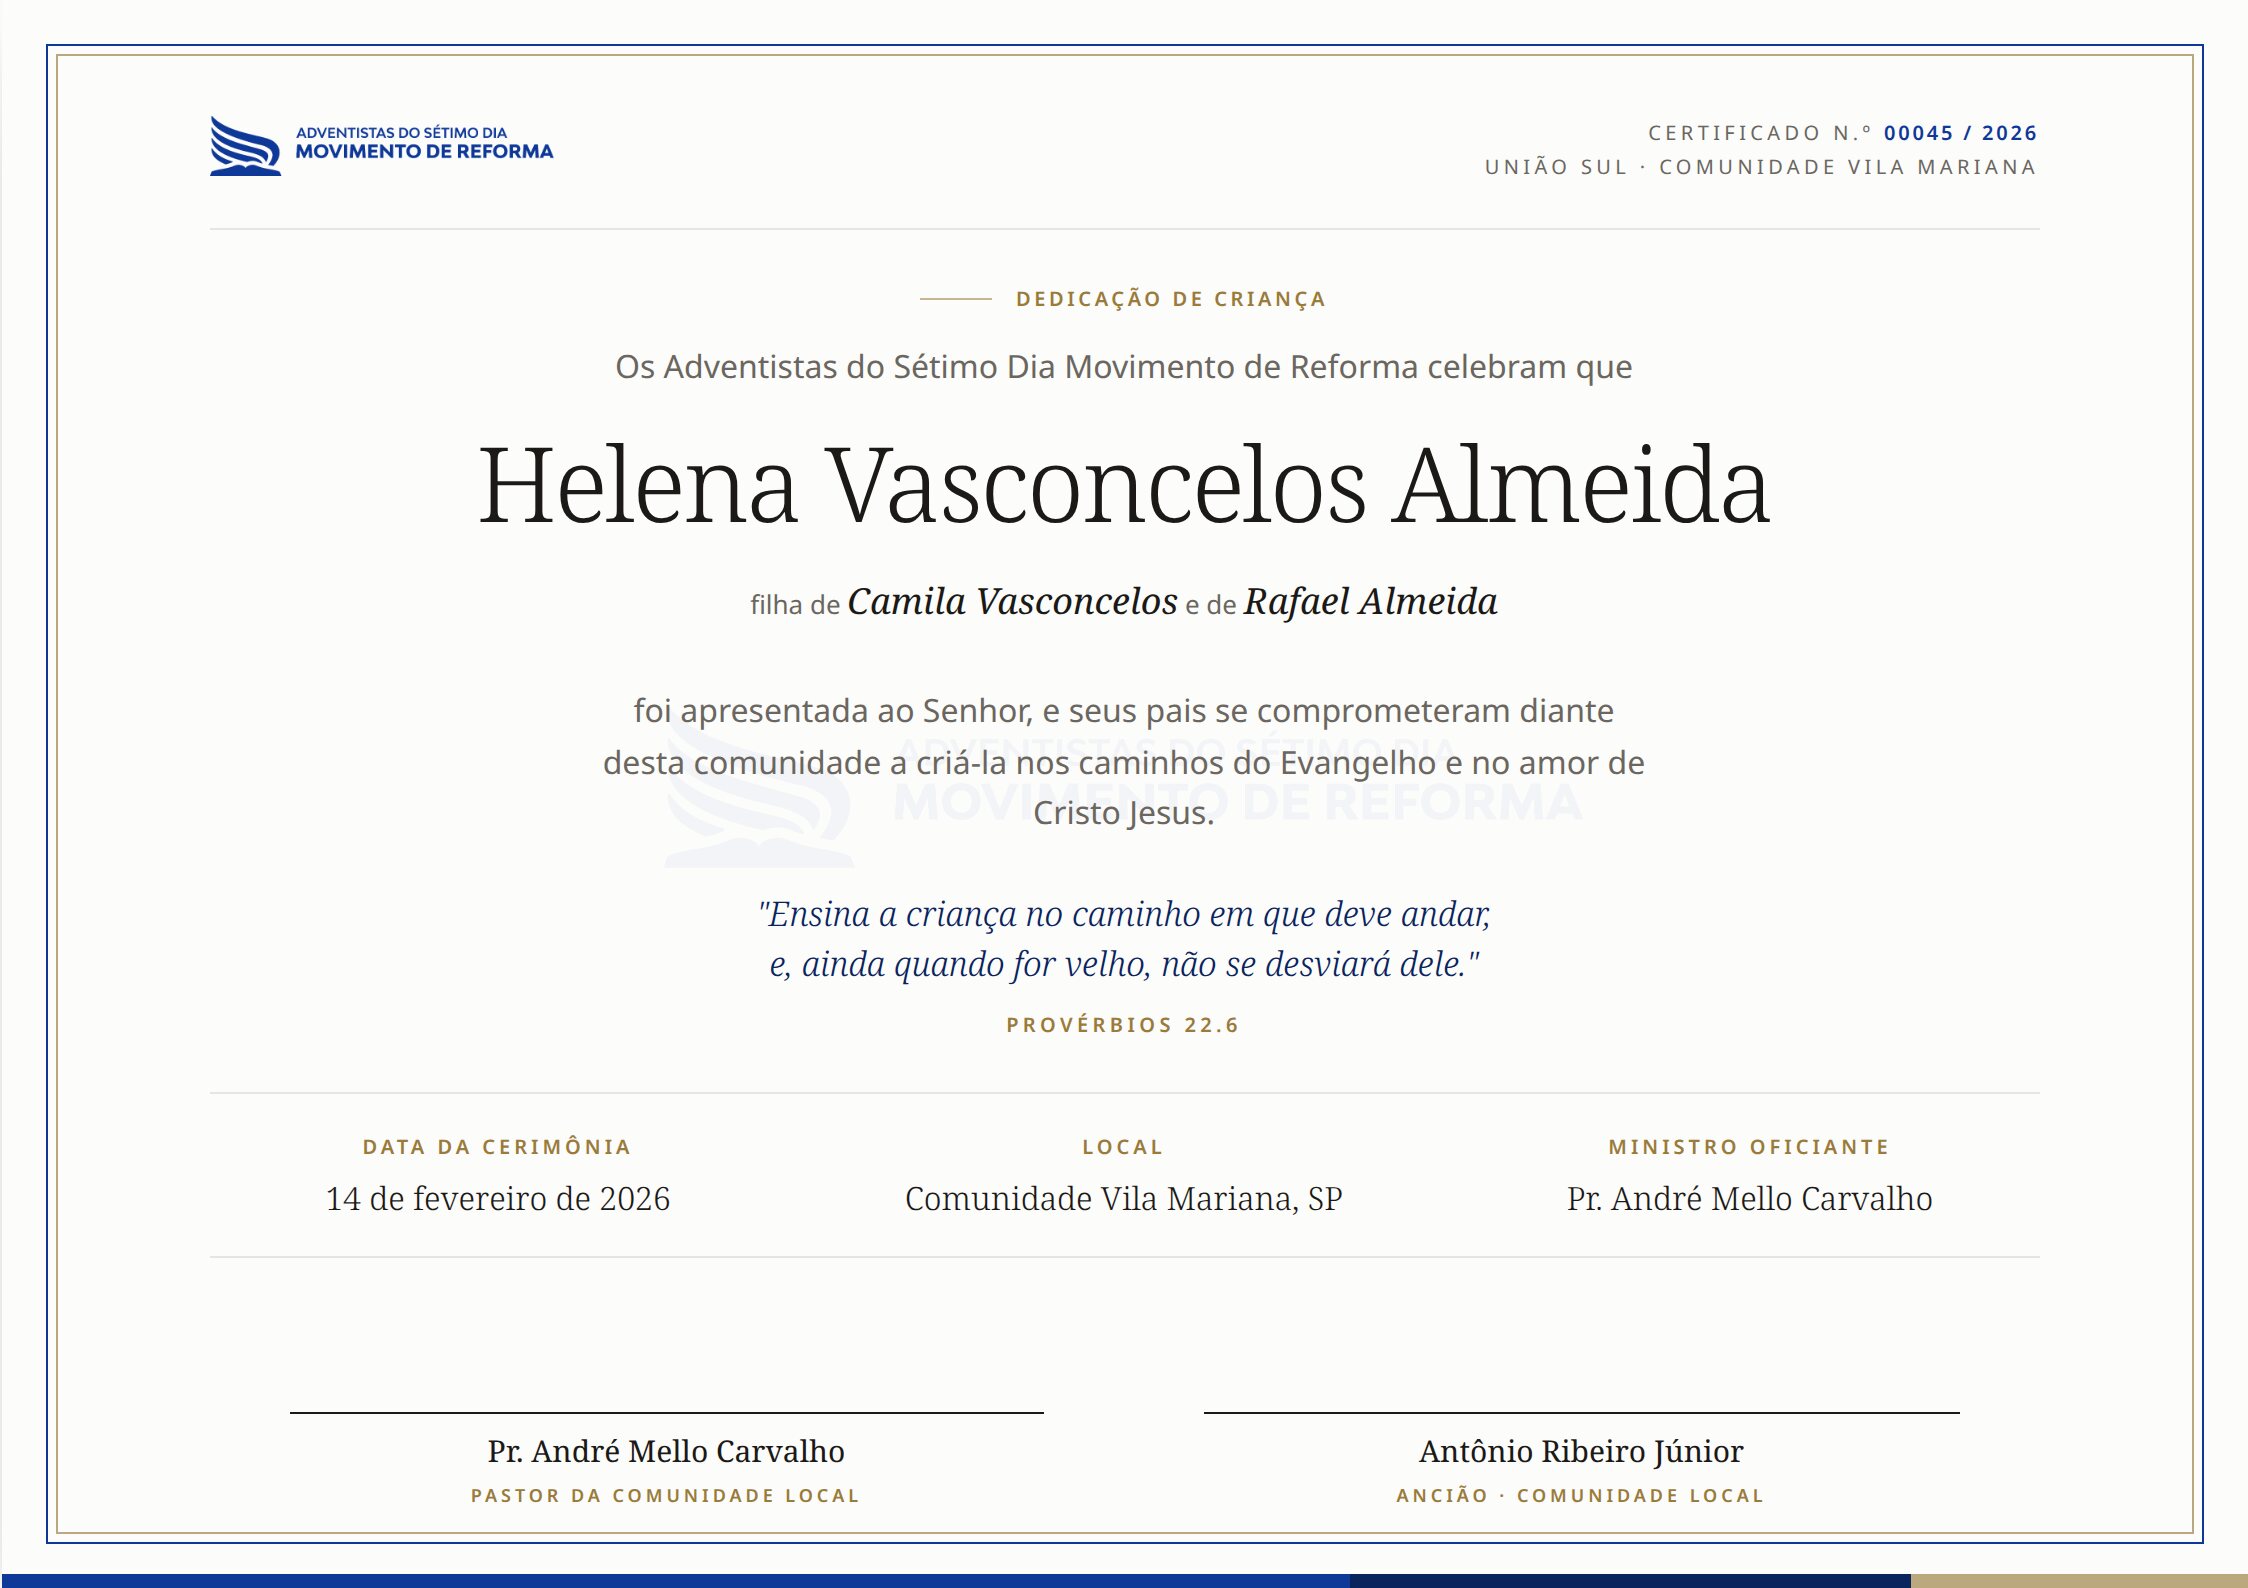
Task: Click the 'MINISTRO OFICIANTE' label
Action: click(x=1749, y=1147)
